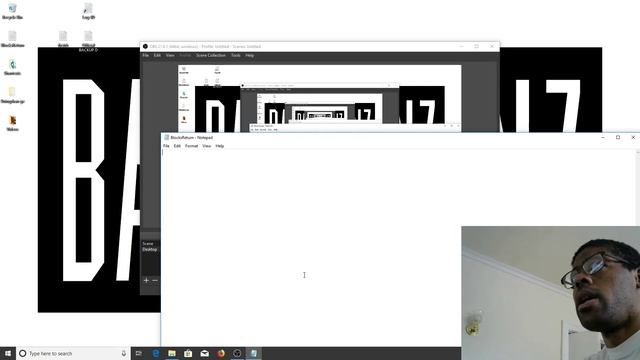Open Notepad Edit menu

[x=177, y=146]
